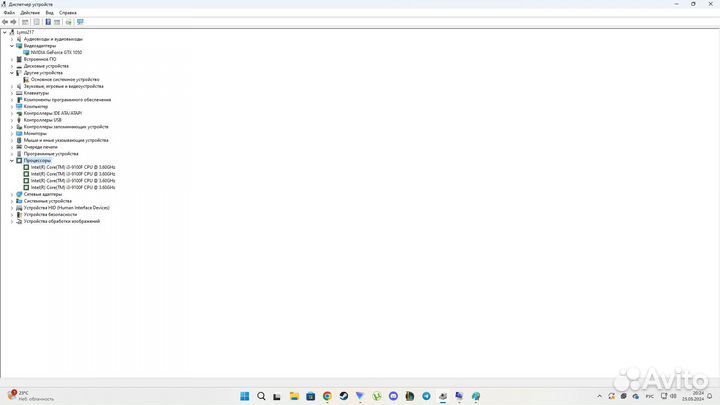Show hidden tray icons chevron

[600, 396]
